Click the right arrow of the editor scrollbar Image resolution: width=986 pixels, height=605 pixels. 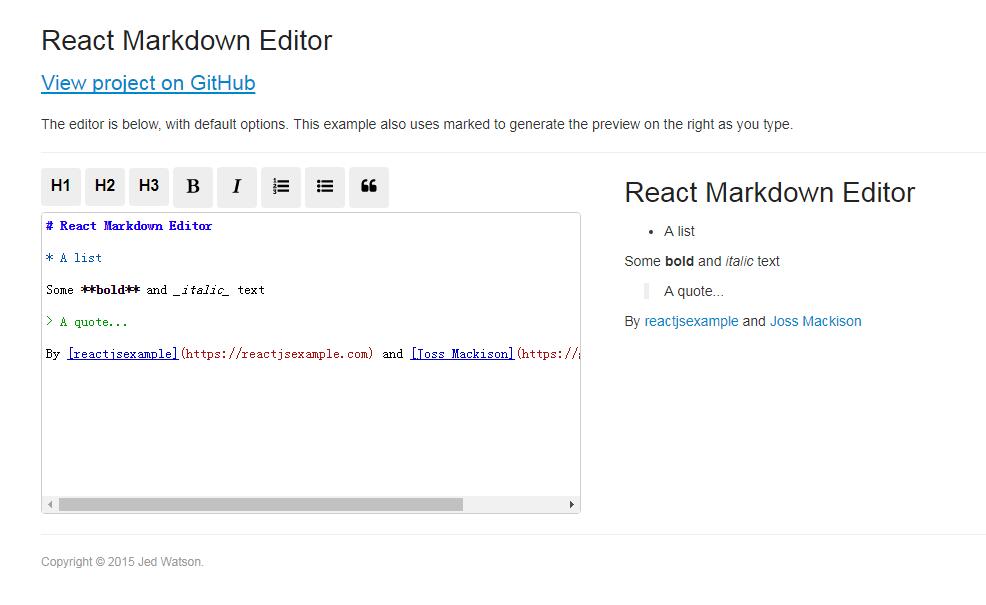pos(572,505)
